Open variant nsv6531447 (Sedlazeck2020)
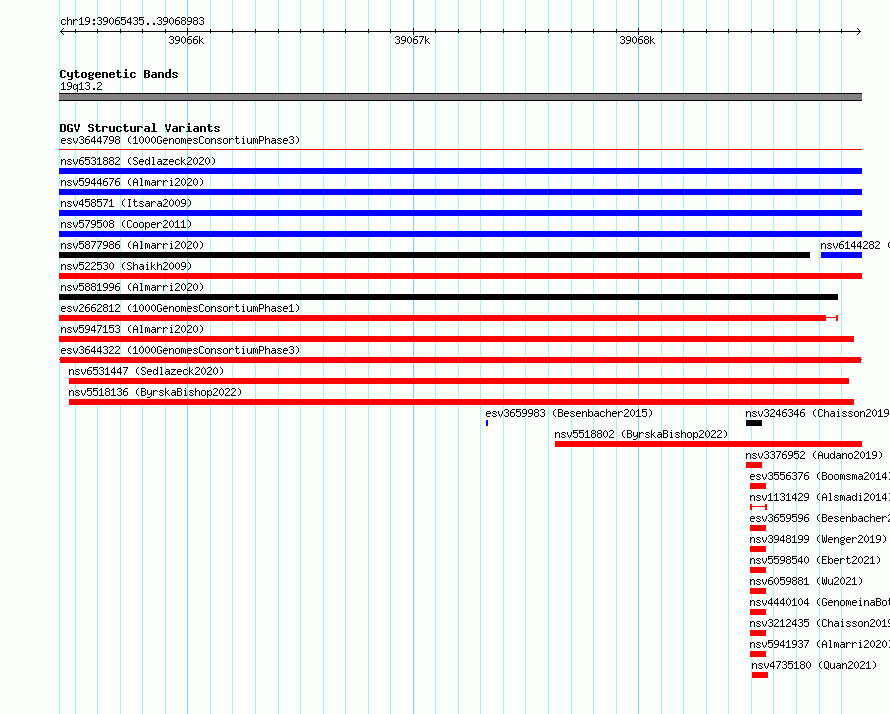The height and width of the screenshot is (714, 890). pos(146,371)
